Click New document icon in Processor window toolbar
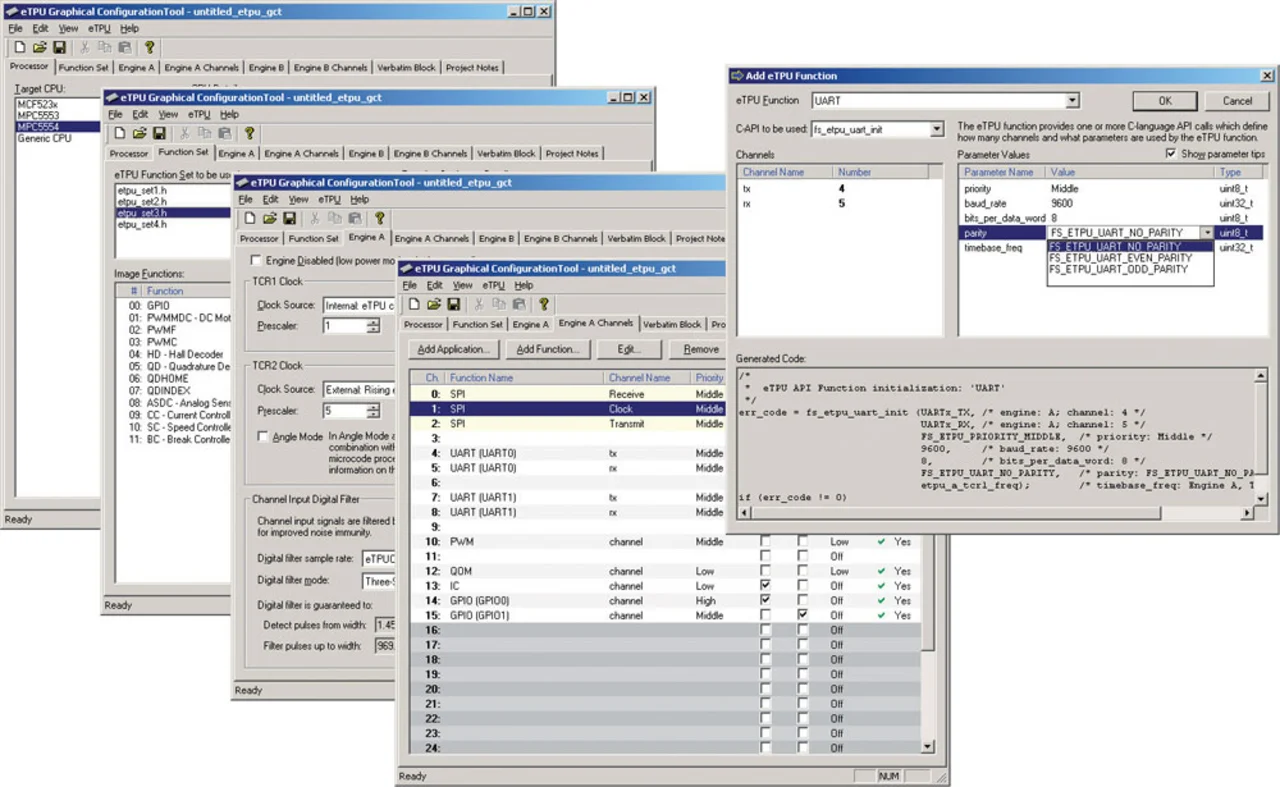Screen dimensions: 1280x787 coord(21,47)
